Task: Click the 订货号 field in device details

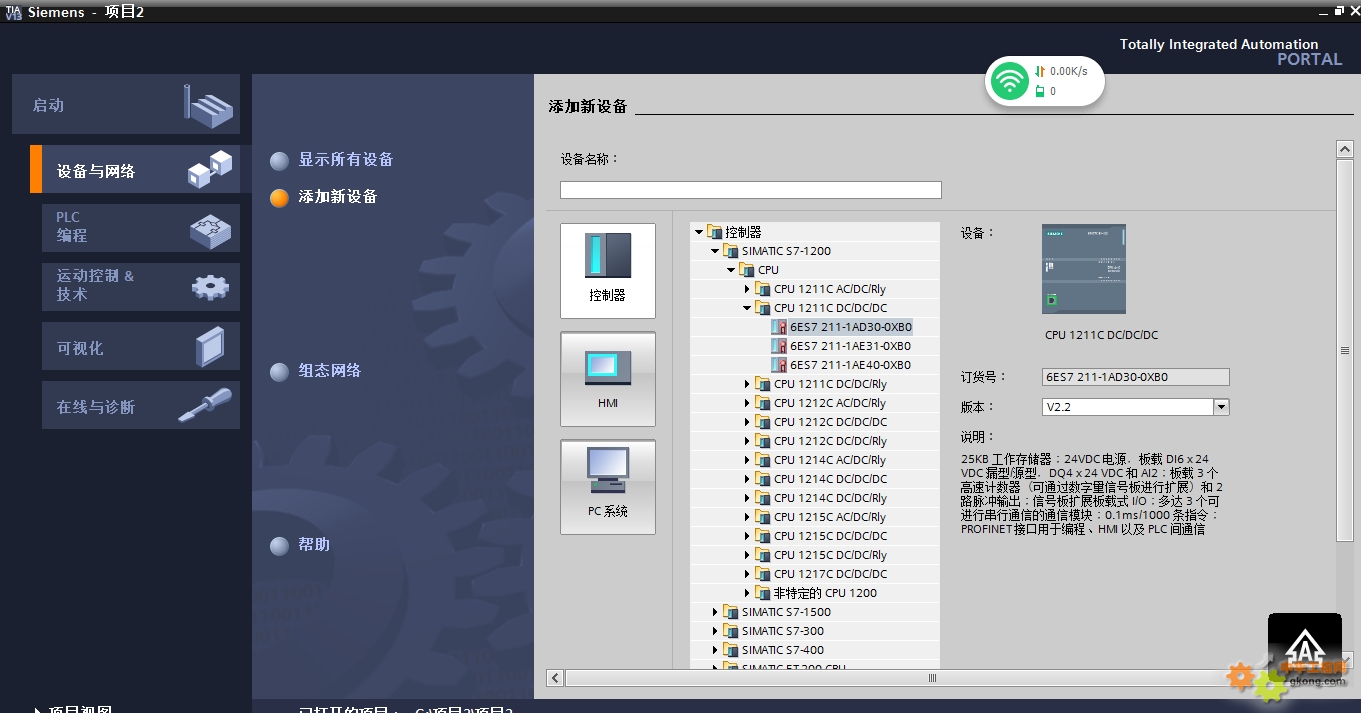Action: [1135, 377]
